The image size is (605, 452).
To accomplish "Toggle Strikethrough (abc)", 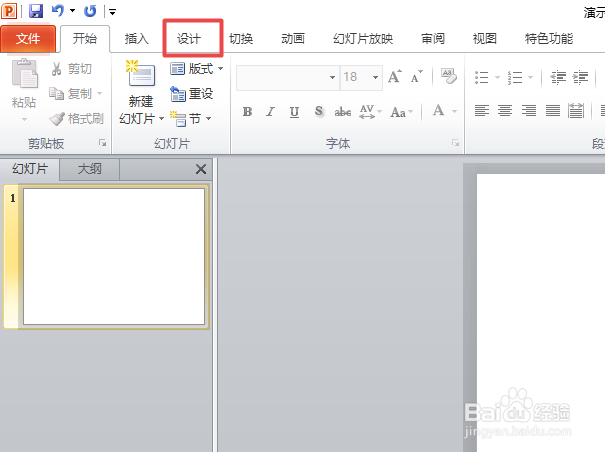I will (x=343, y=112).
